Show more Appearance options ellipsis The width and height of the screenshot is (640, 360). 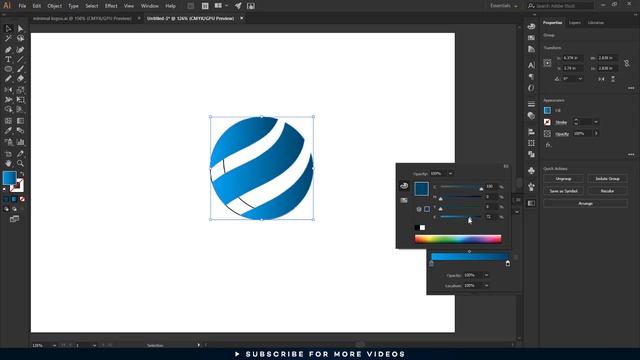pyautogui.click(x=631, y=155)
